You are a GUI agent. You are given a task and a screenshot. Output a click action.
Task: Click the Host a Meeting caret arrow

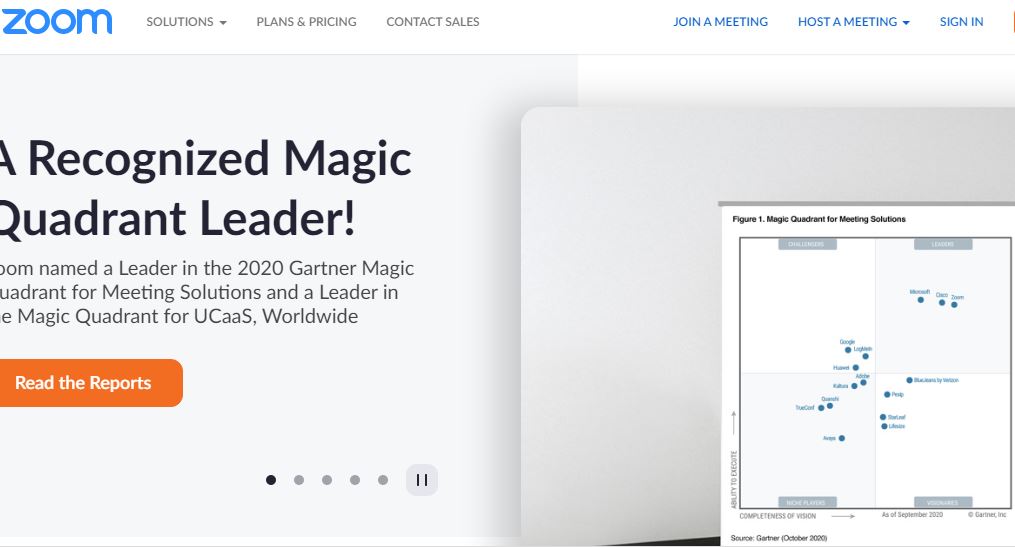(906, 23)
